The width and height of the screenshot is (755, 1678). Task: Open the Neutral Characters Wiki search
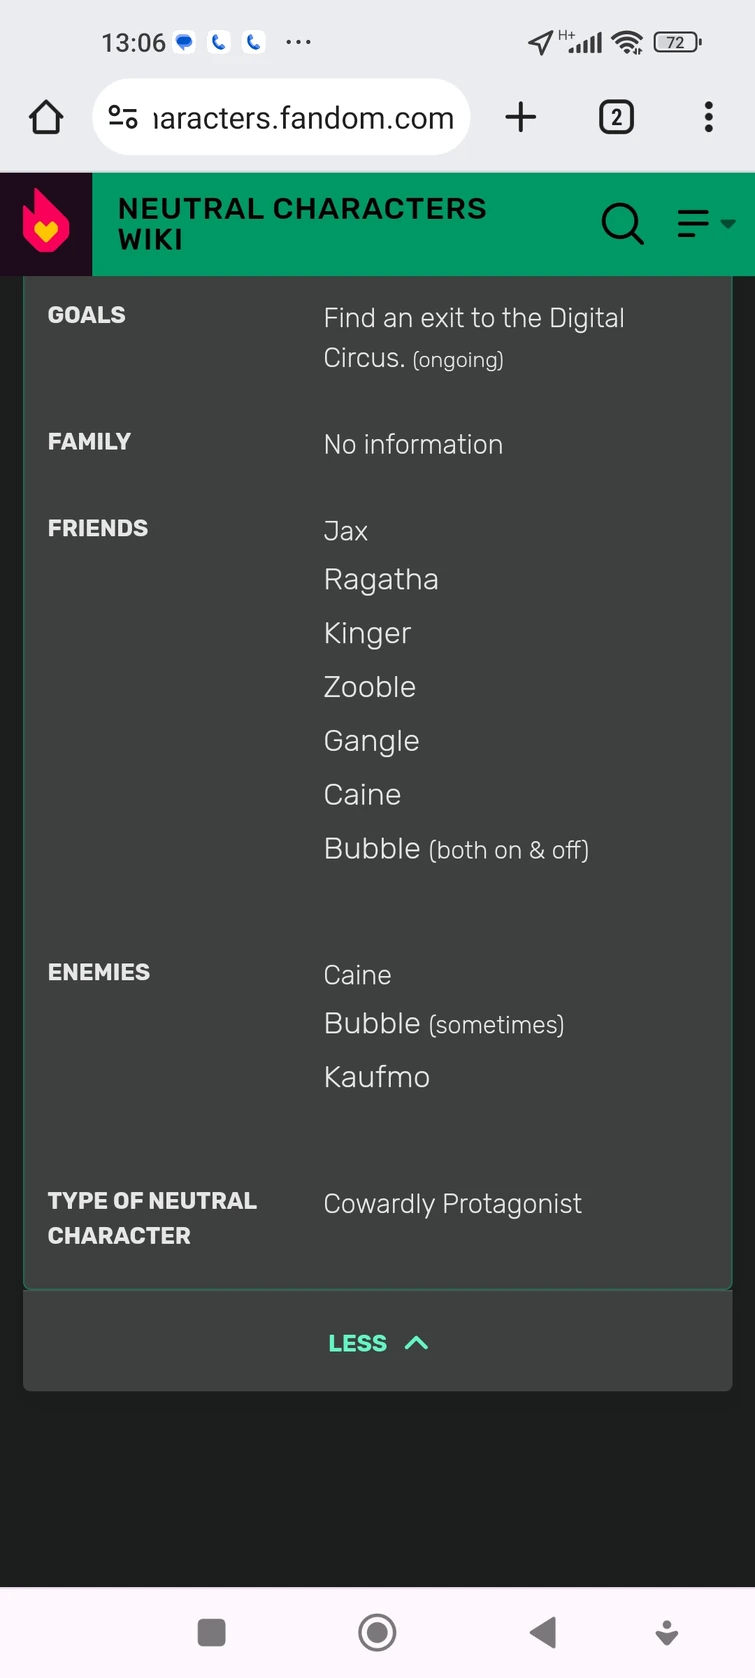pyautogui.click(x=622, y=224)
